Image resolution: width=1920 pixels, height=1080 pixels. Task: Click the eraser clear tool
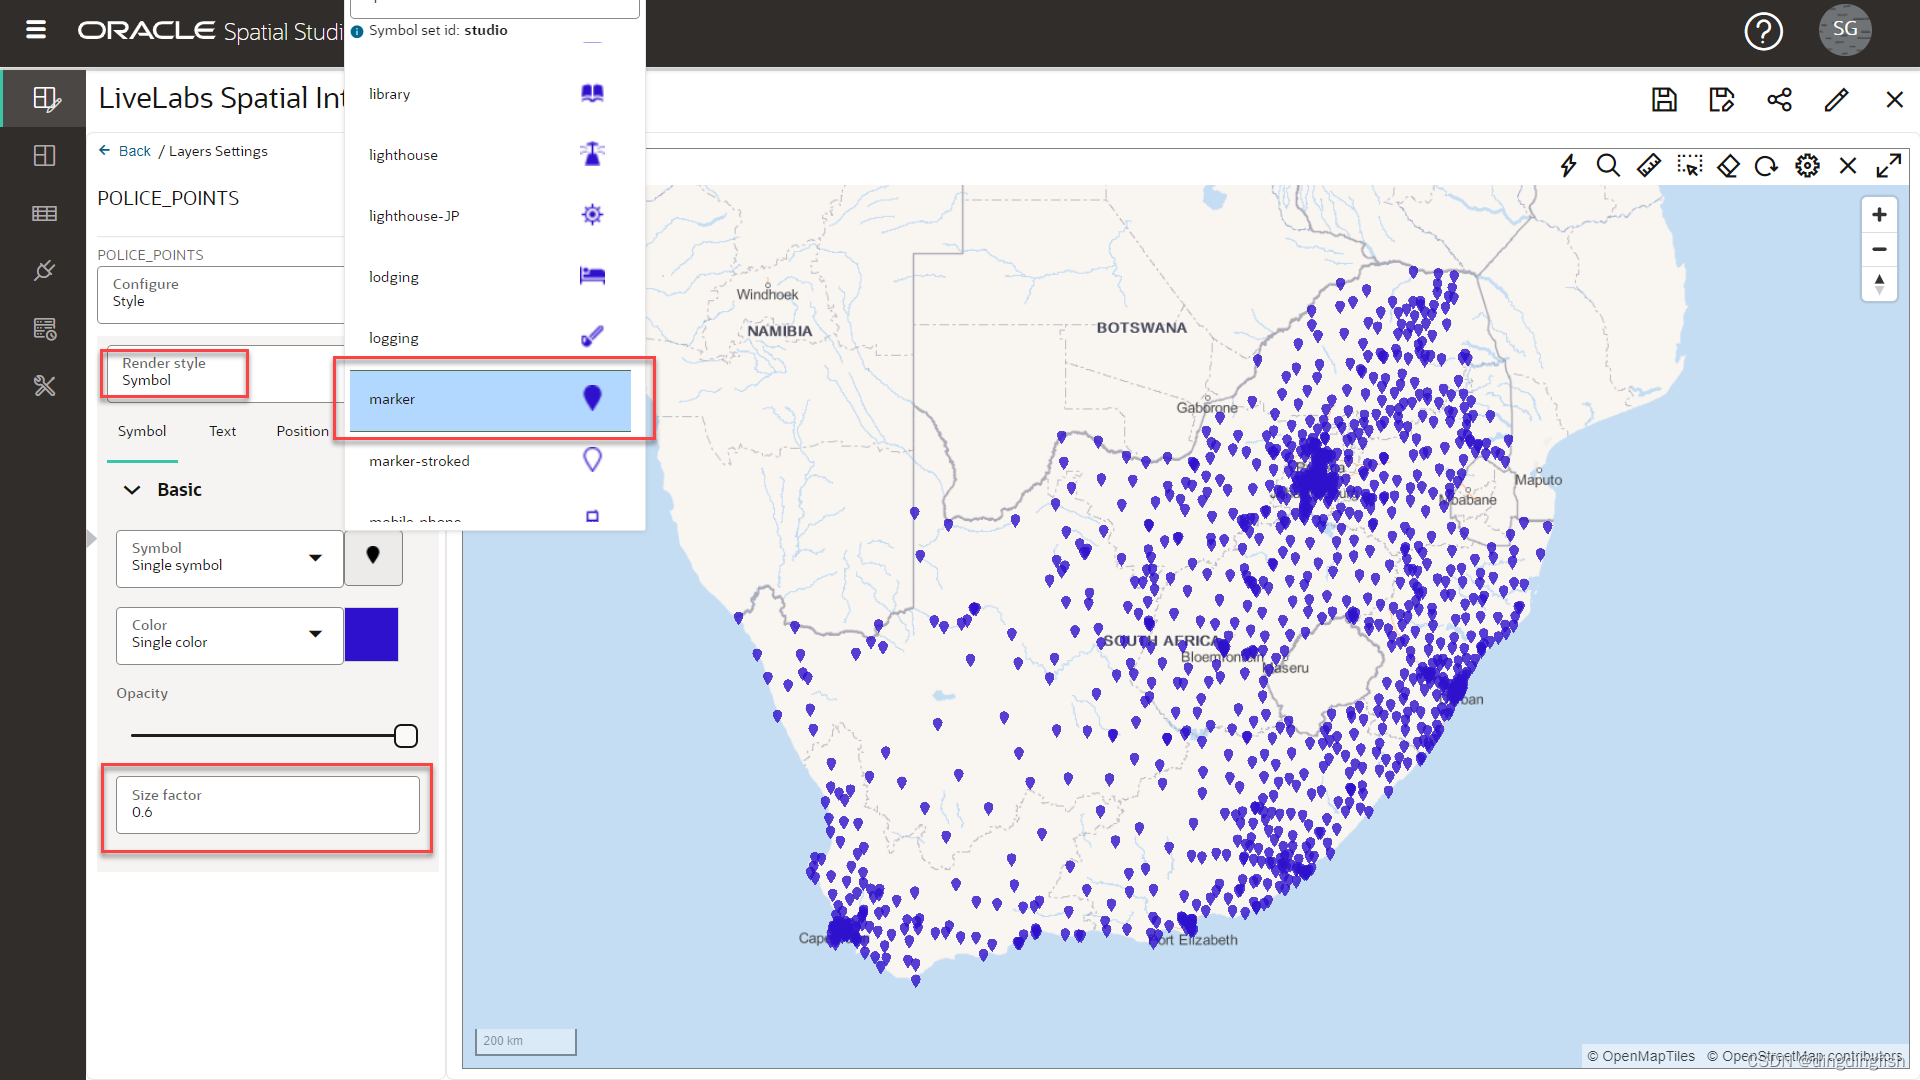pyautogui.click(x=1728, y=166)
